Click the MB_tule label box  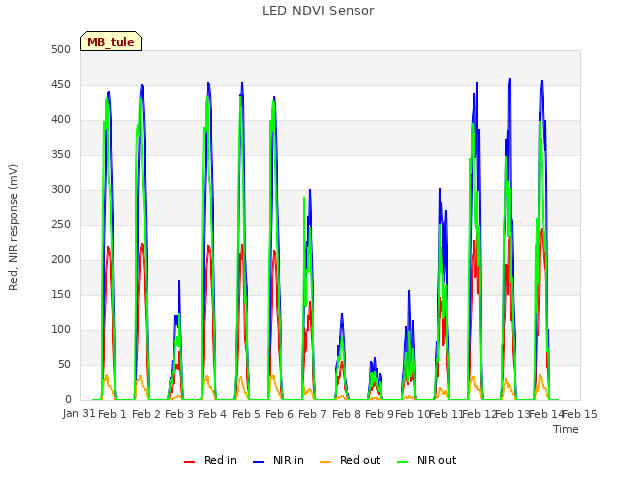coord(111,41)
